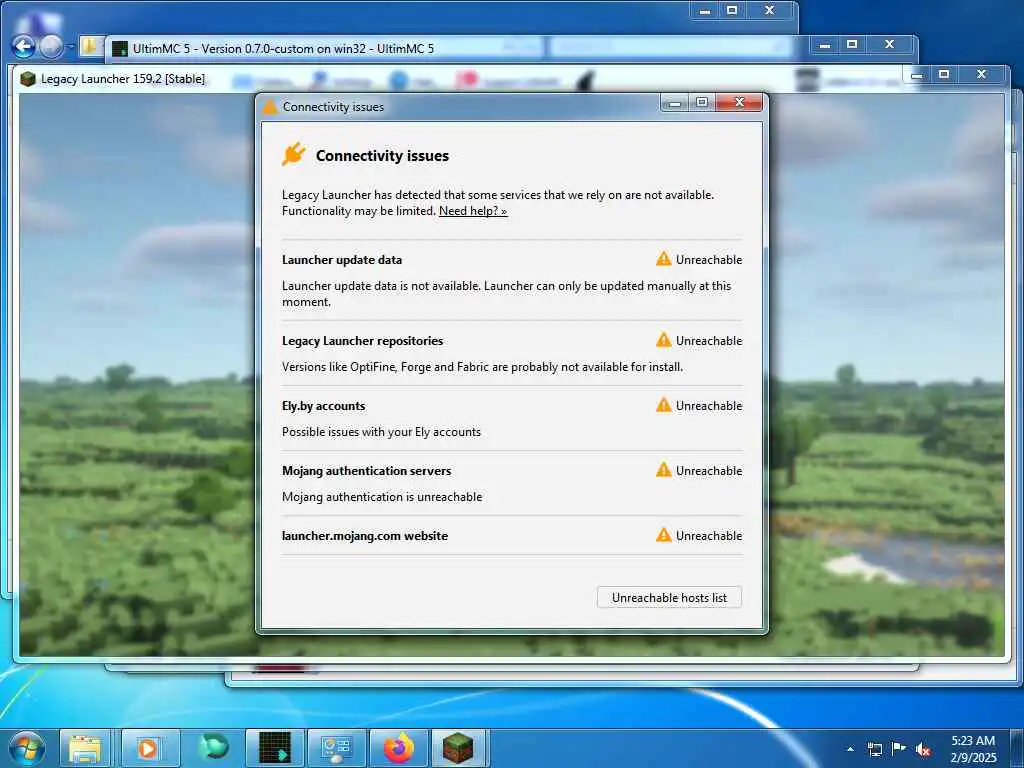Click folder icon in Explorer address bar
Image resolution: width=1024 pixels, height=768 pixels.
tap(89, 46)
